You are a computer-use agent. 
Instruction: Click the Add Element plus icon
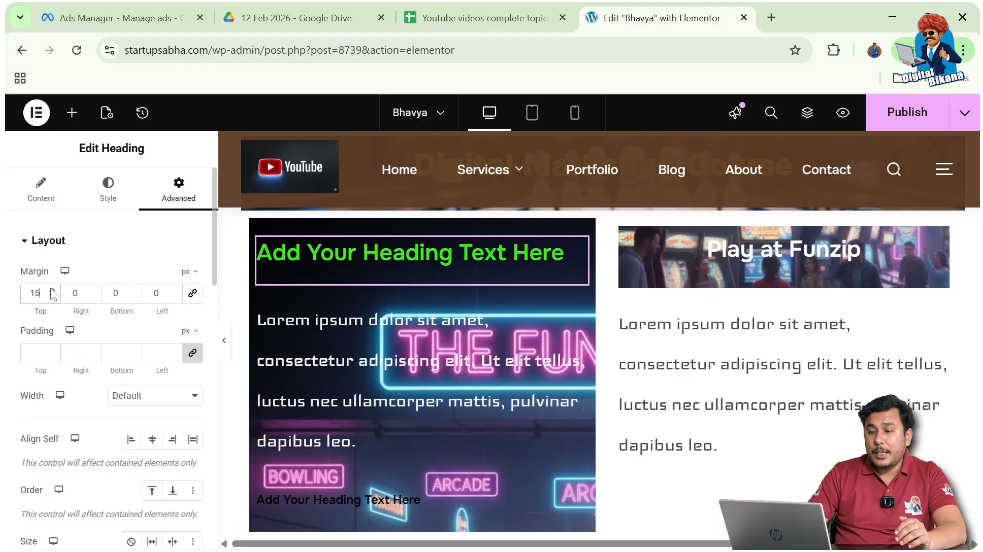(72, 113)
